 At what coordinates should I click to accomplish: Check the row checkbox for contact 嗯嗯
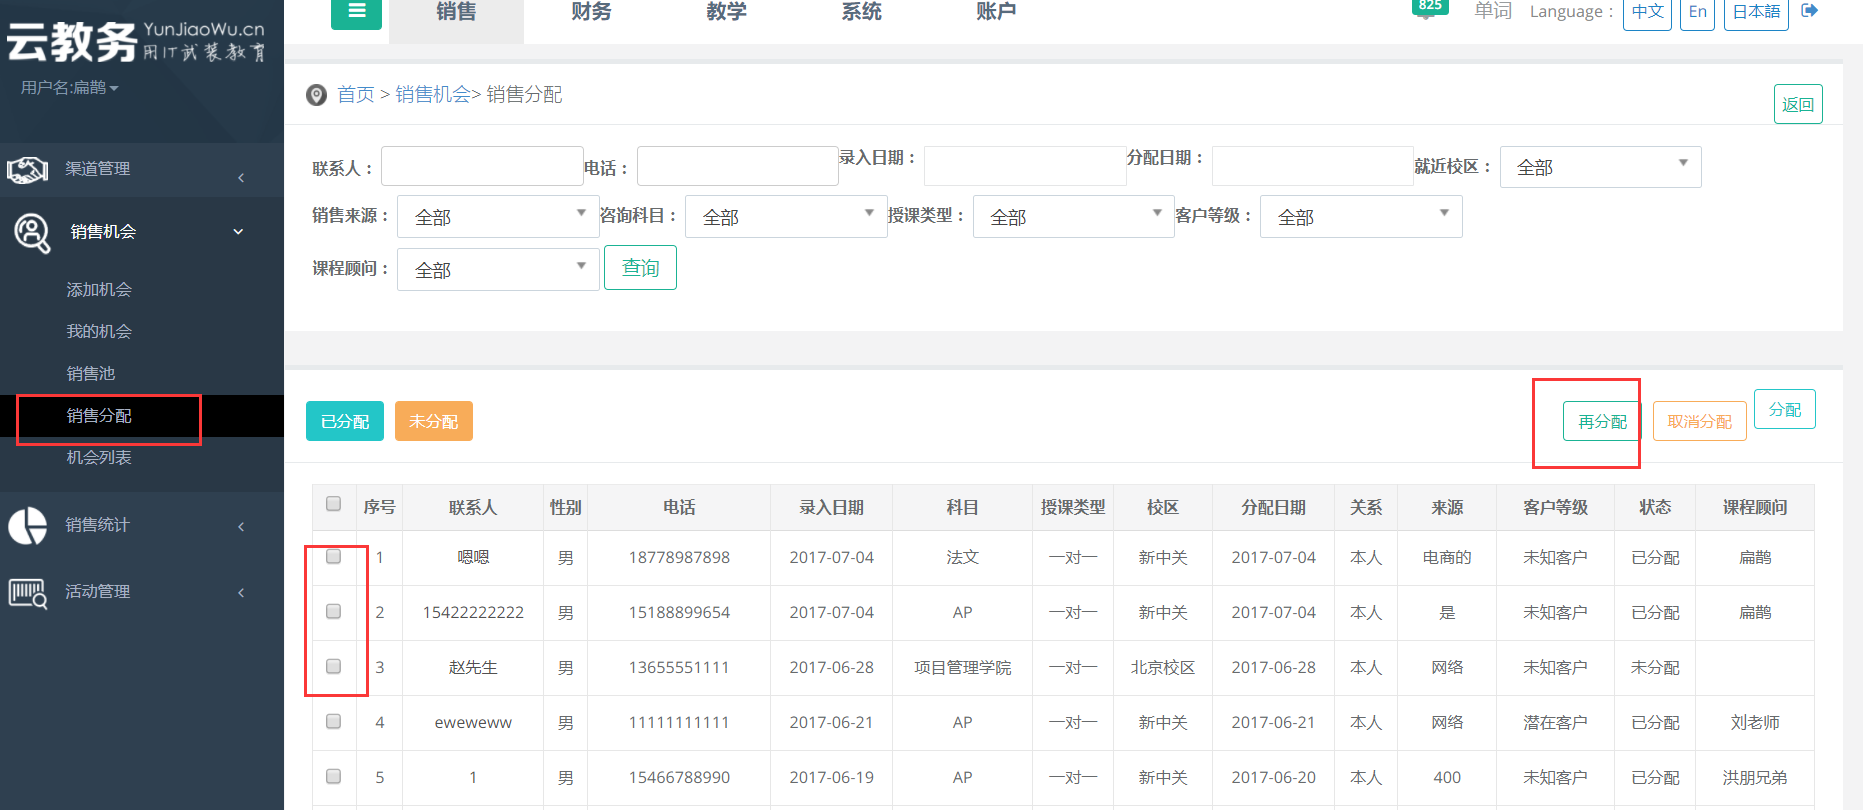pyautogui.click(x=334, y=557)
